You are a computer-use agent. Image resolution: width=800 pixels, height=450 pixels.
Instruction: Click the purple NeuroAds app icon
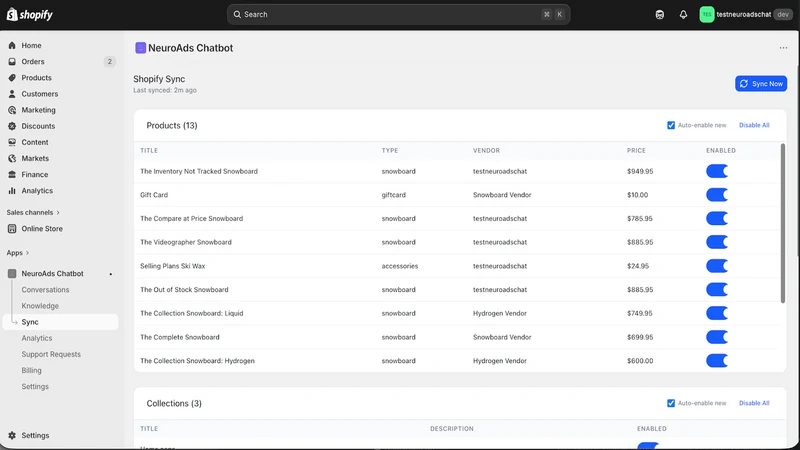pyautogui.click(x=140, y=48)
